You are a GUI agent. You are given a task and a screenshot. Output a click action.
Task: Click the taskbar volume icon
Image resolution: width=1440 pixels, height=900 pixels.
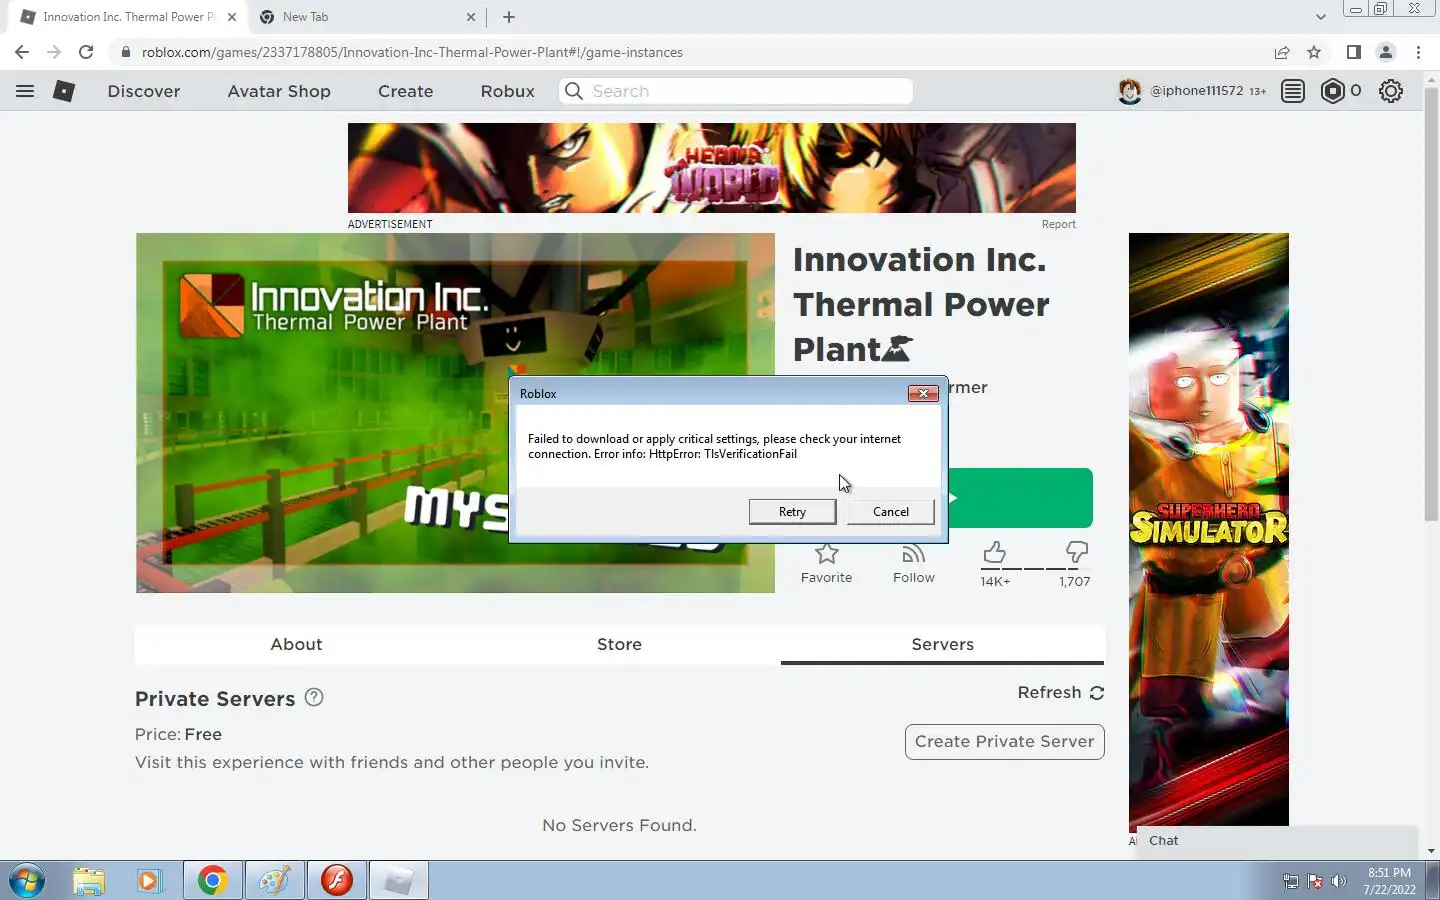1339,881
